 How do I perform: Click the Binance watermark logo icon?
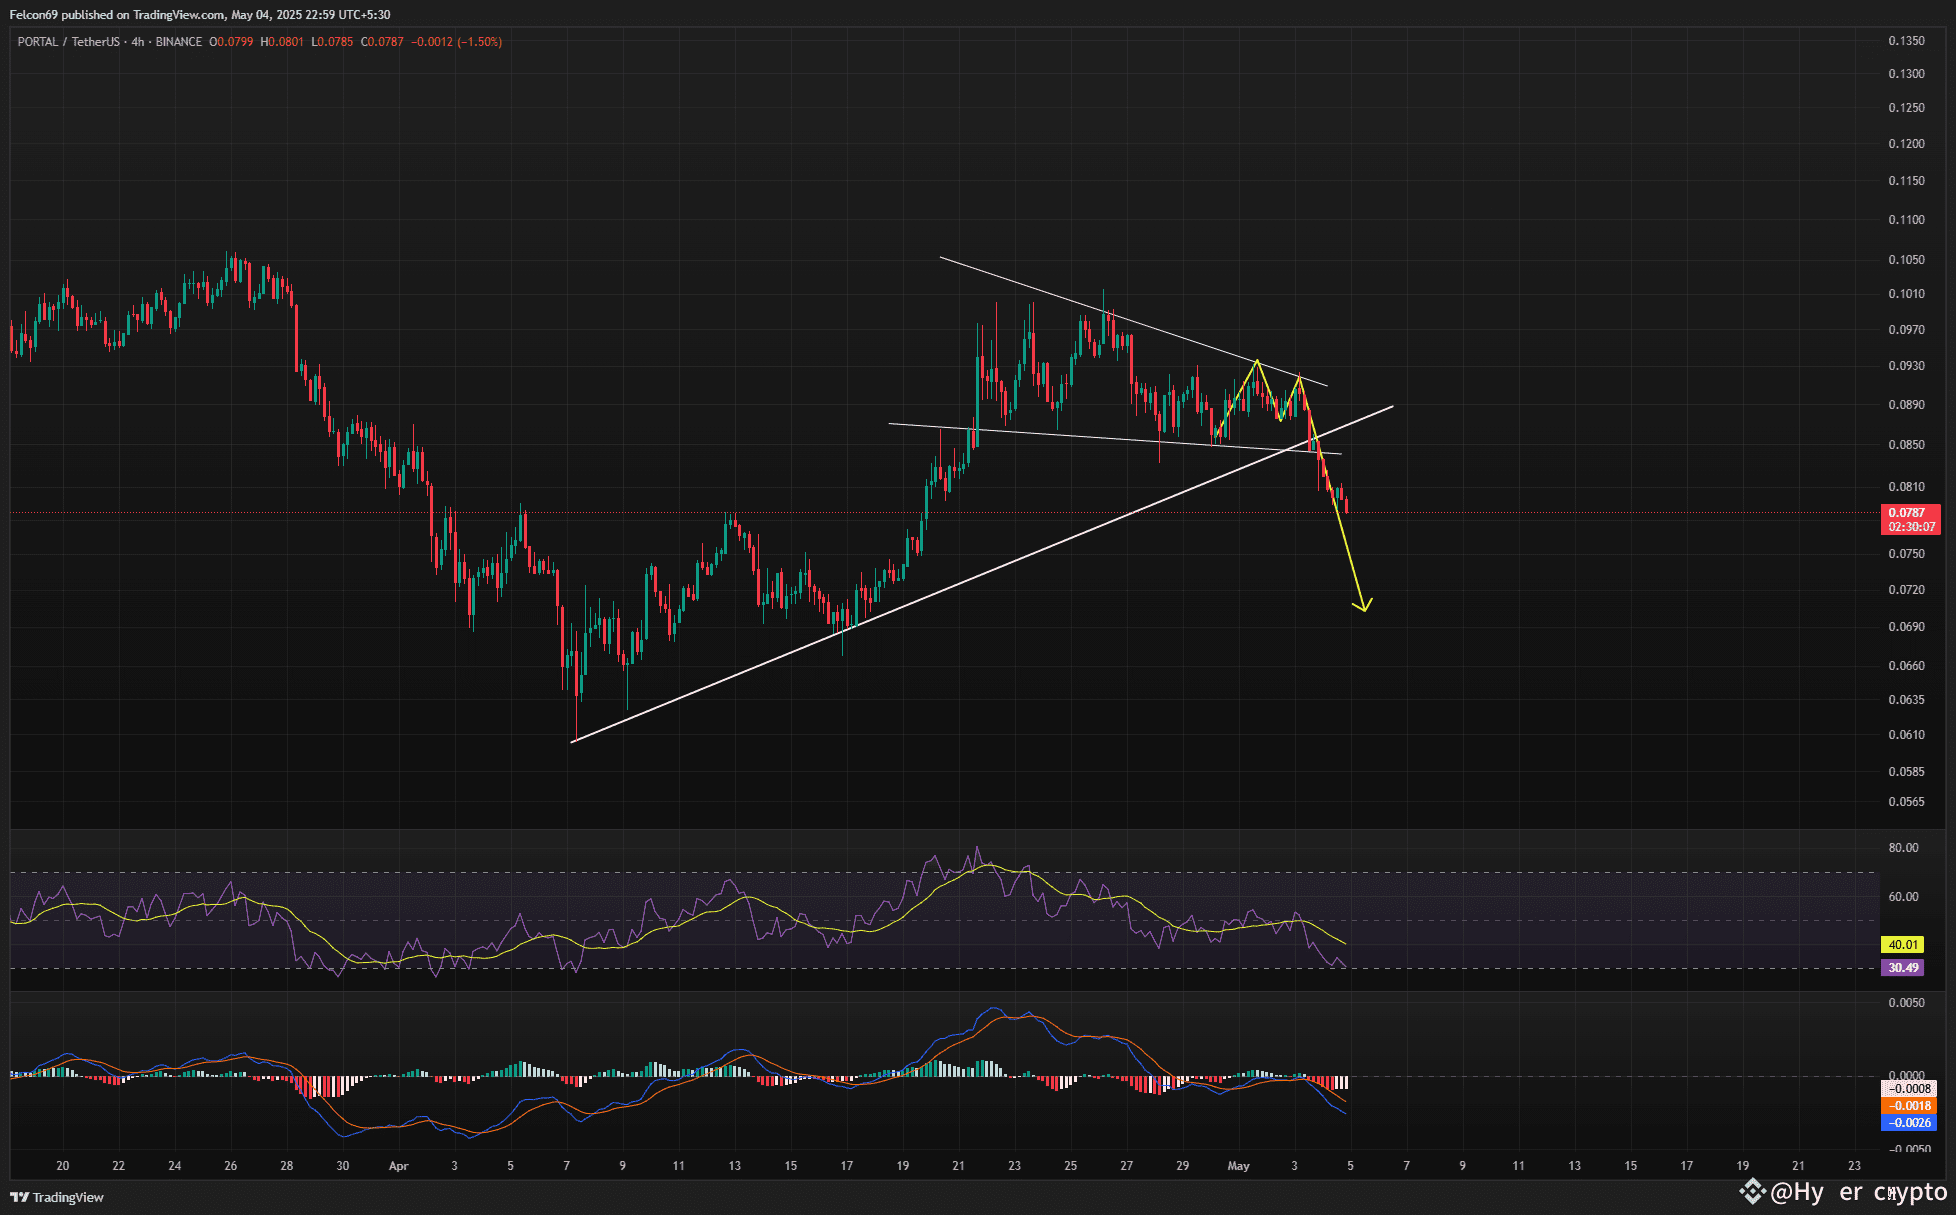[x=1752, y=1191]
